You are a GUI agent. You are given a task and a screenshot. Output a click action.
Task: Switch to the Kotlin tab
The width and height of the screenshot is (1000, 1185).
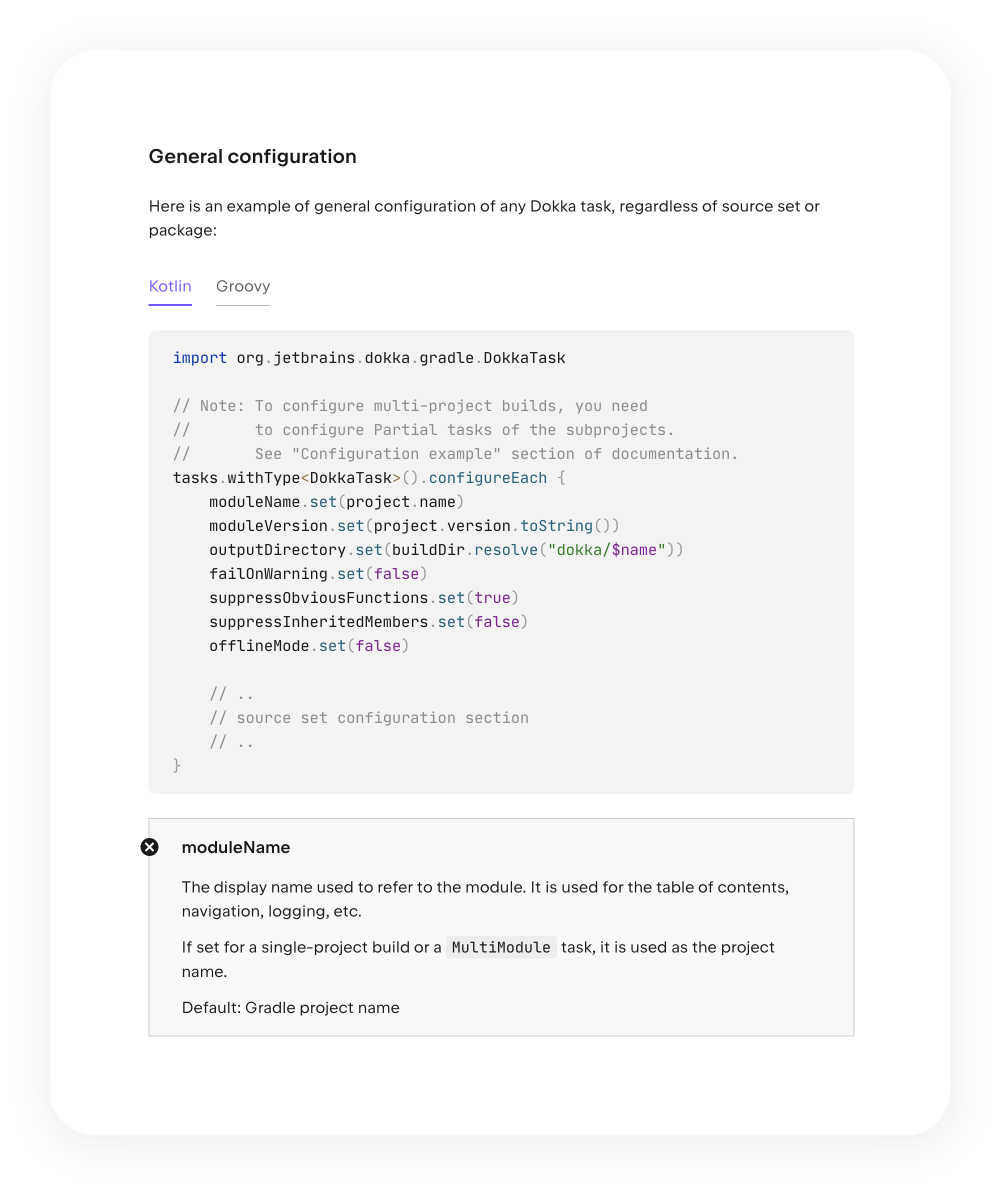pos(170,287)
